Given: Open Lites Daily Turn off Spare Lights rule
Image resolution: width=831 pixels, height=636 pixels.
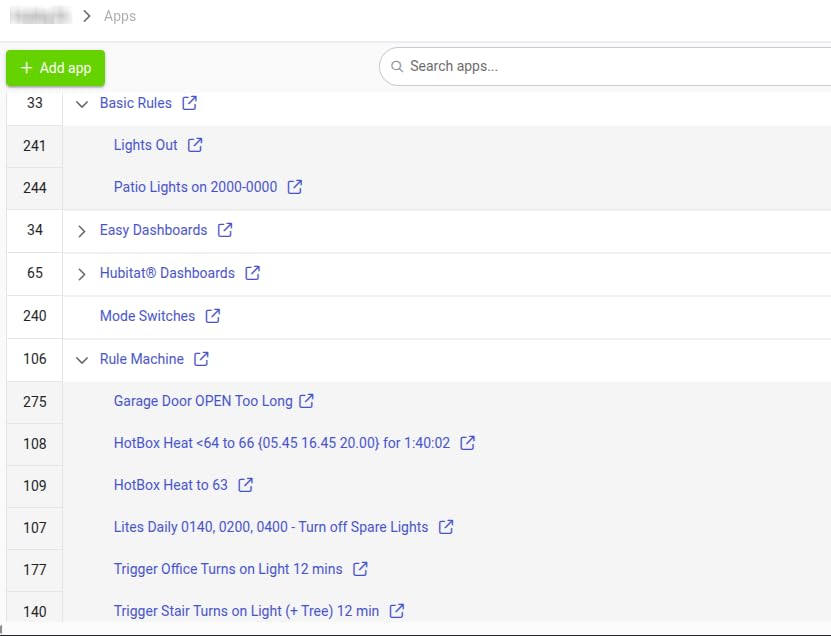Looking at the screenshot, I should pos(270,527).
